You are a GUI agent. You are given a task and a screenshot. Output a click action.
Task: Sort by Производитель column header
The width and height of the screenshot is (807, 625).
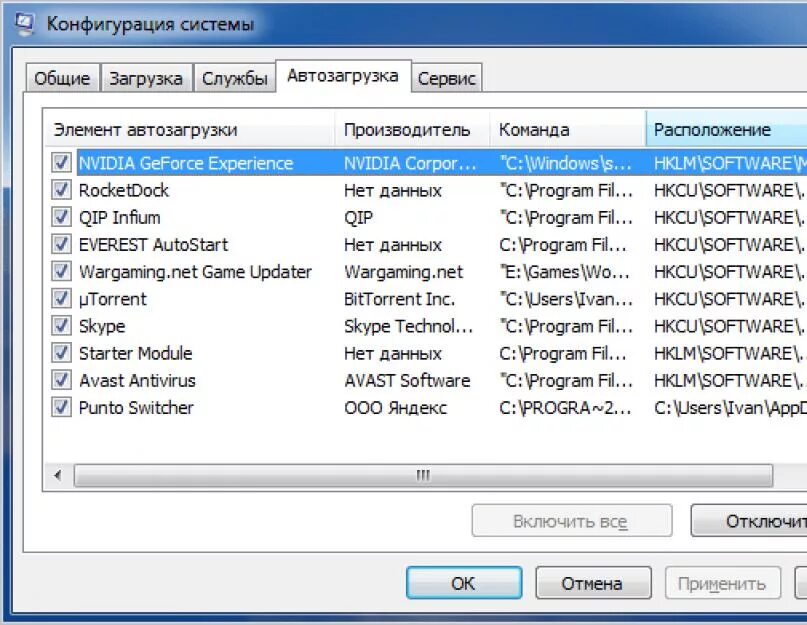(x=412, y=129)
